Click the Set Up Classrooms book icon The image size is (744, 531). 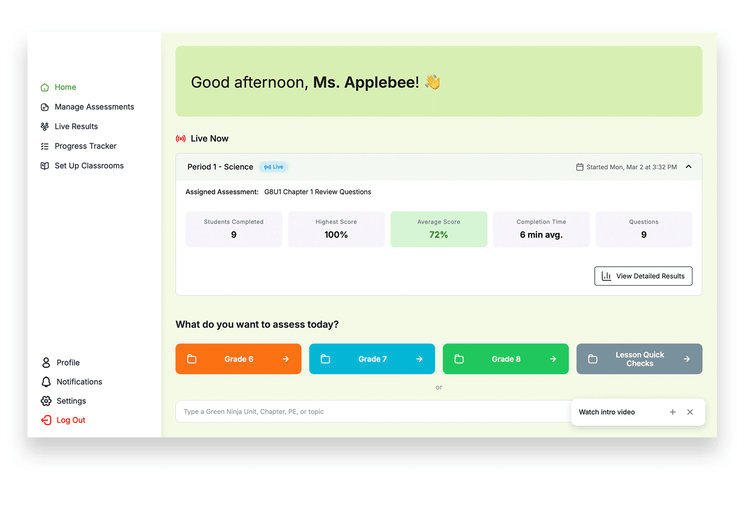coord(45,166)
